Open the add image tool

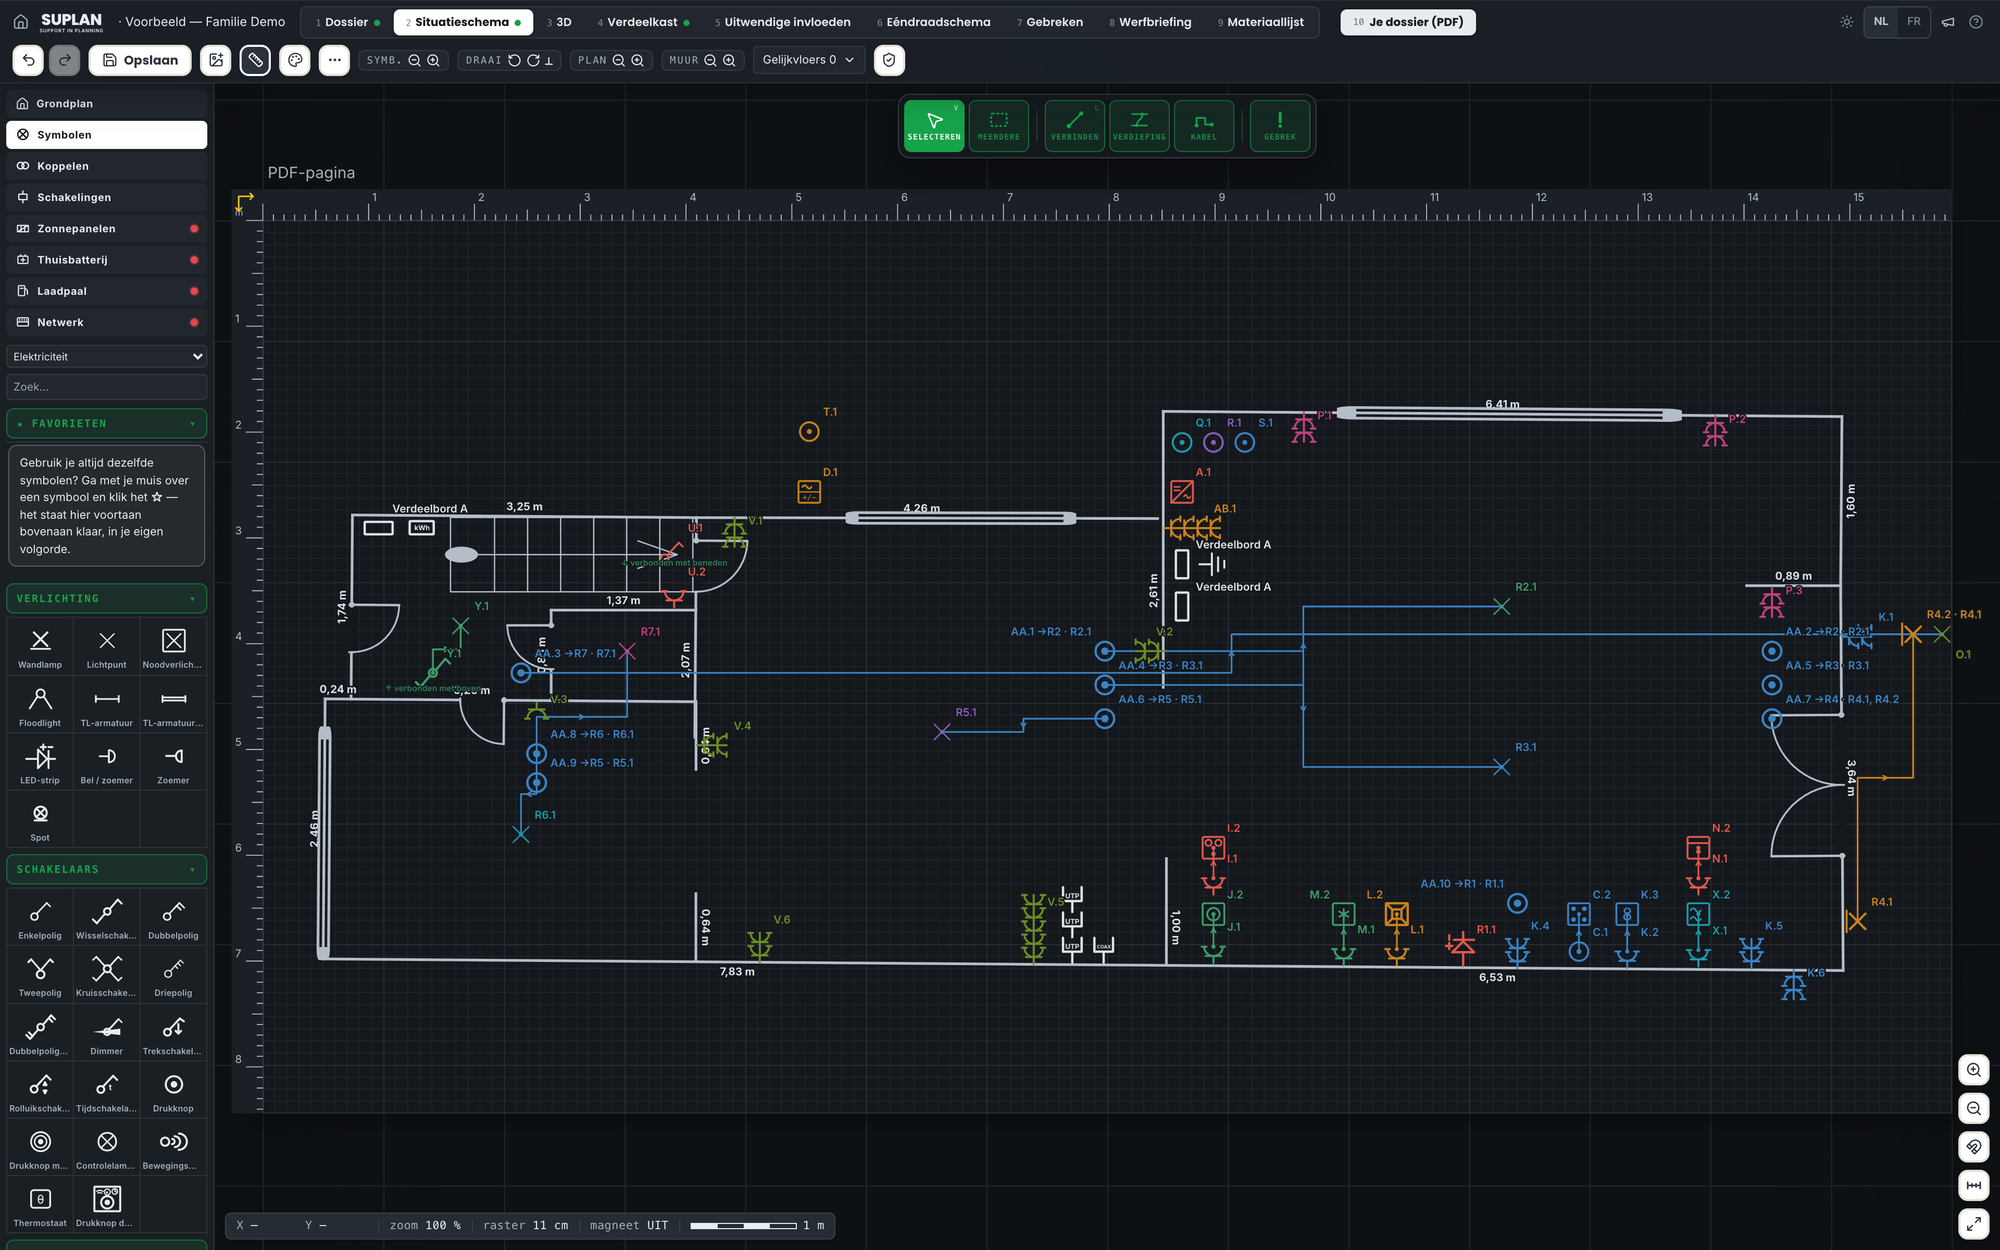tap(216, 60)
